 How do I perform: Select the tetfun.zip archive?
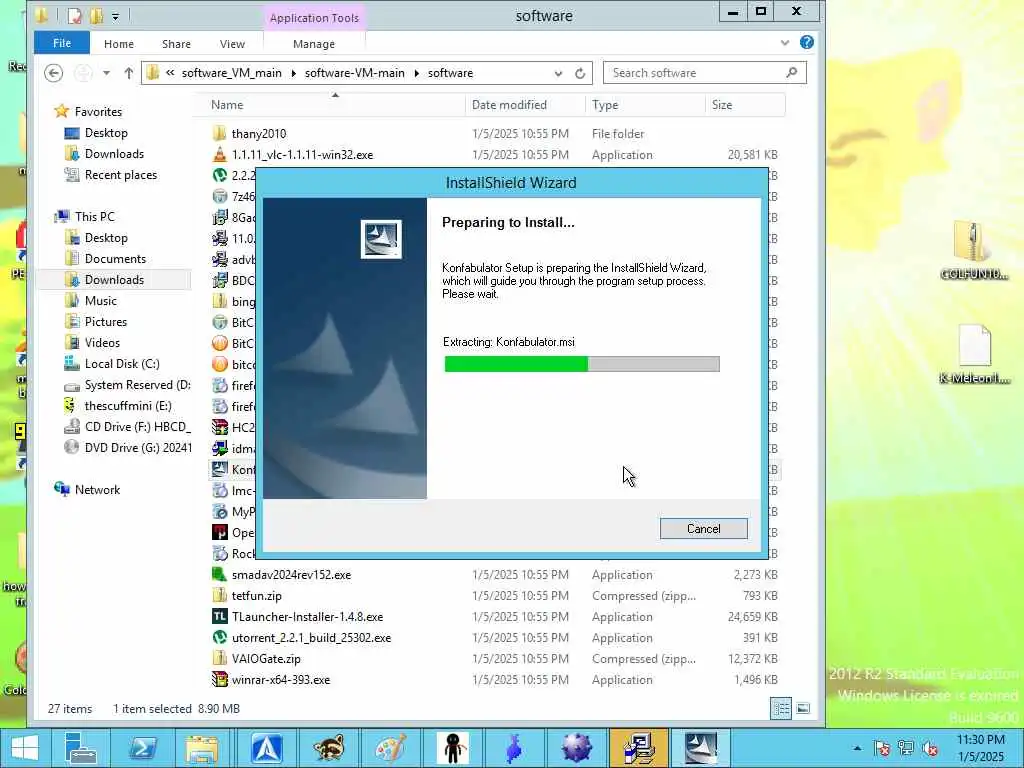(x=257, y=596)
